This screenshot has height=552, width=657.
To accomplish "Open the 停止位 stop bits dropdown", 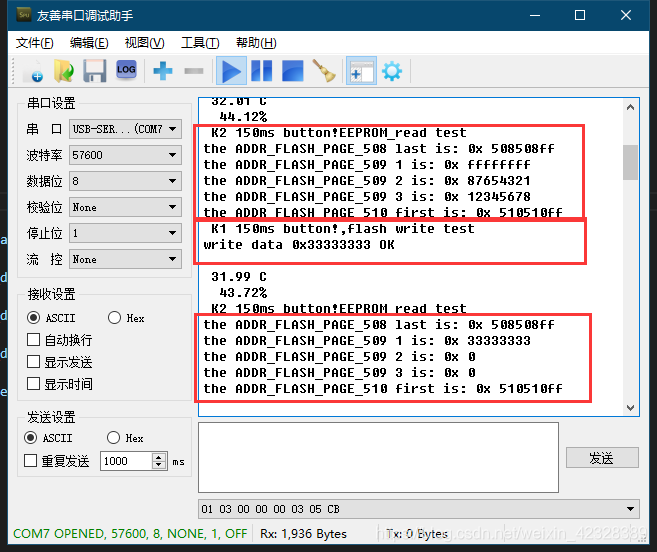I will coord(125,233).
